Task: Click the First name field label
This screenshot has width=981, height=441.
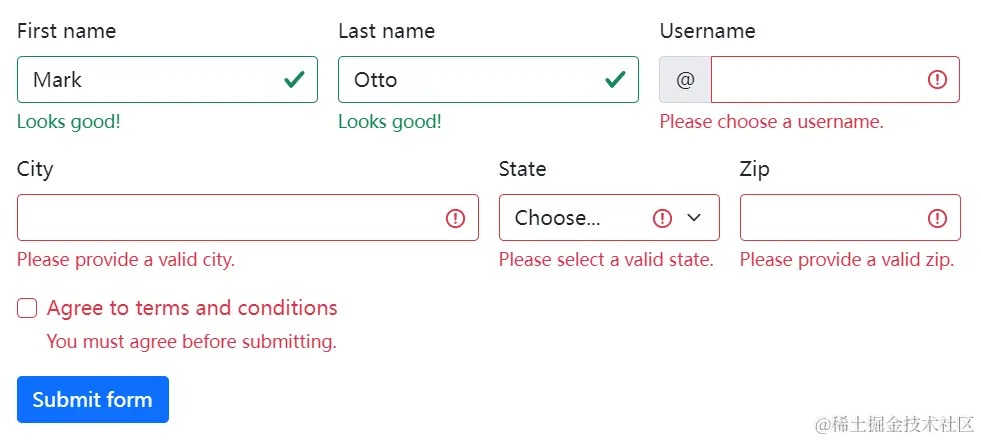Action: pos(66,31)
